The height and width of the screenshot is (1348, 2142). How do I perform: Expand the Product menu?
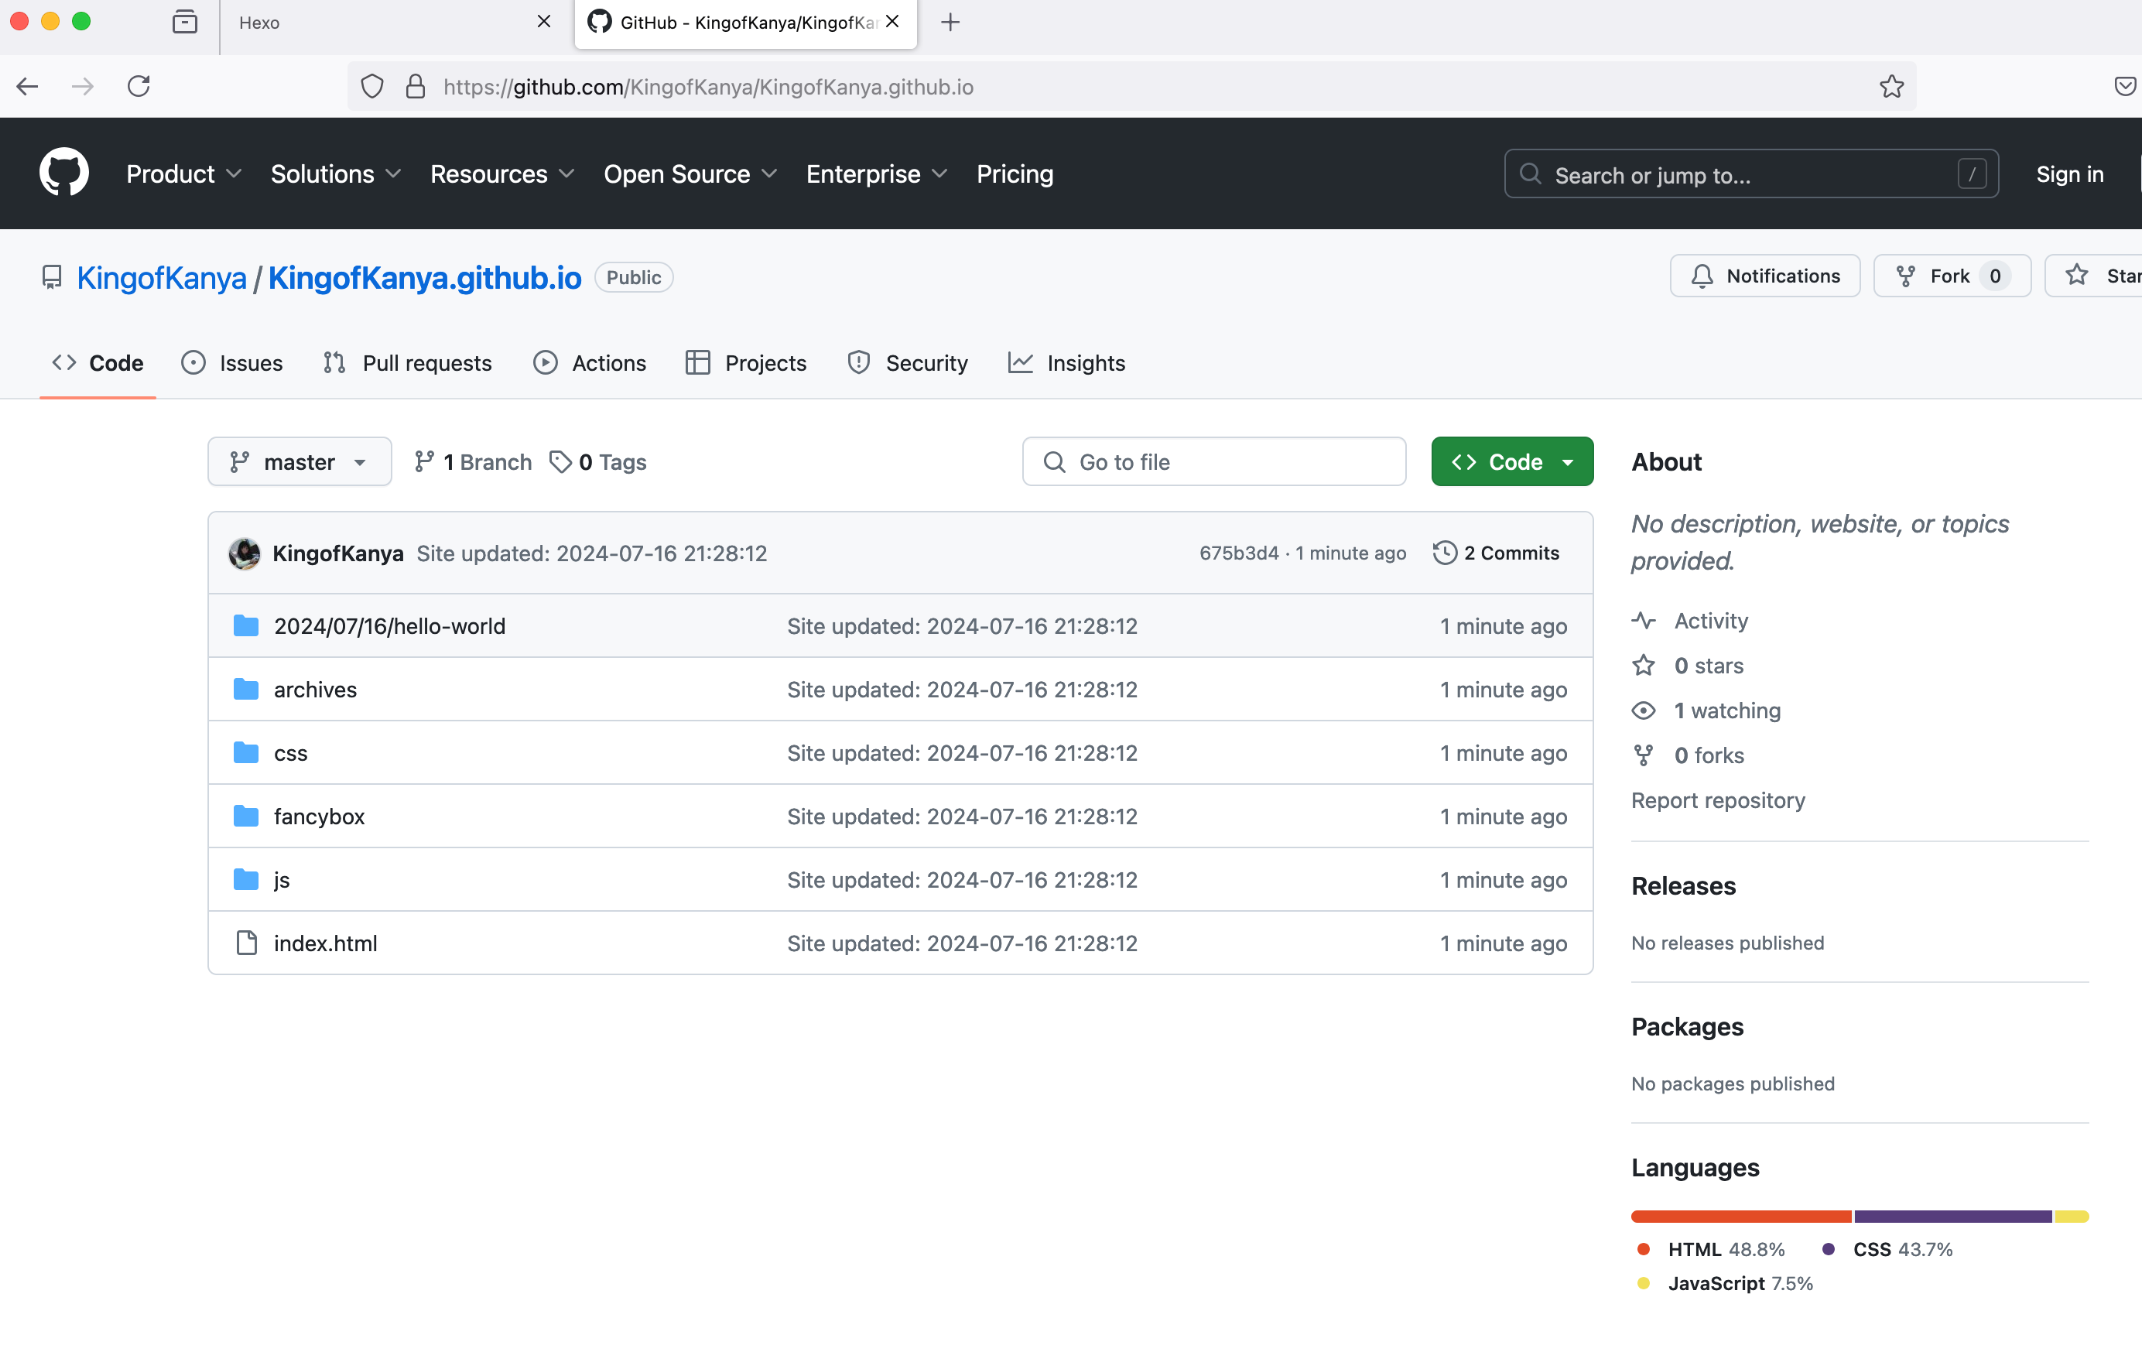pyautogui.click(x=184, y=174)
